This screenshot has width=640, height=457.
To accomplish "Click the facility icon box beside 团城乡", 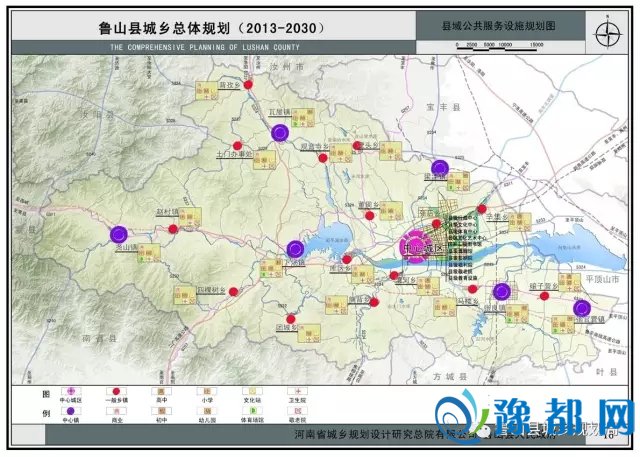I will tap(311, 334).
